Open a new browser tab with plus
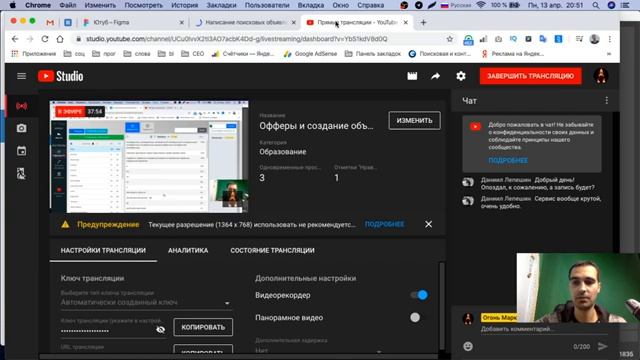Viewport: 640px width, 360px height. [x=423, y=22]
